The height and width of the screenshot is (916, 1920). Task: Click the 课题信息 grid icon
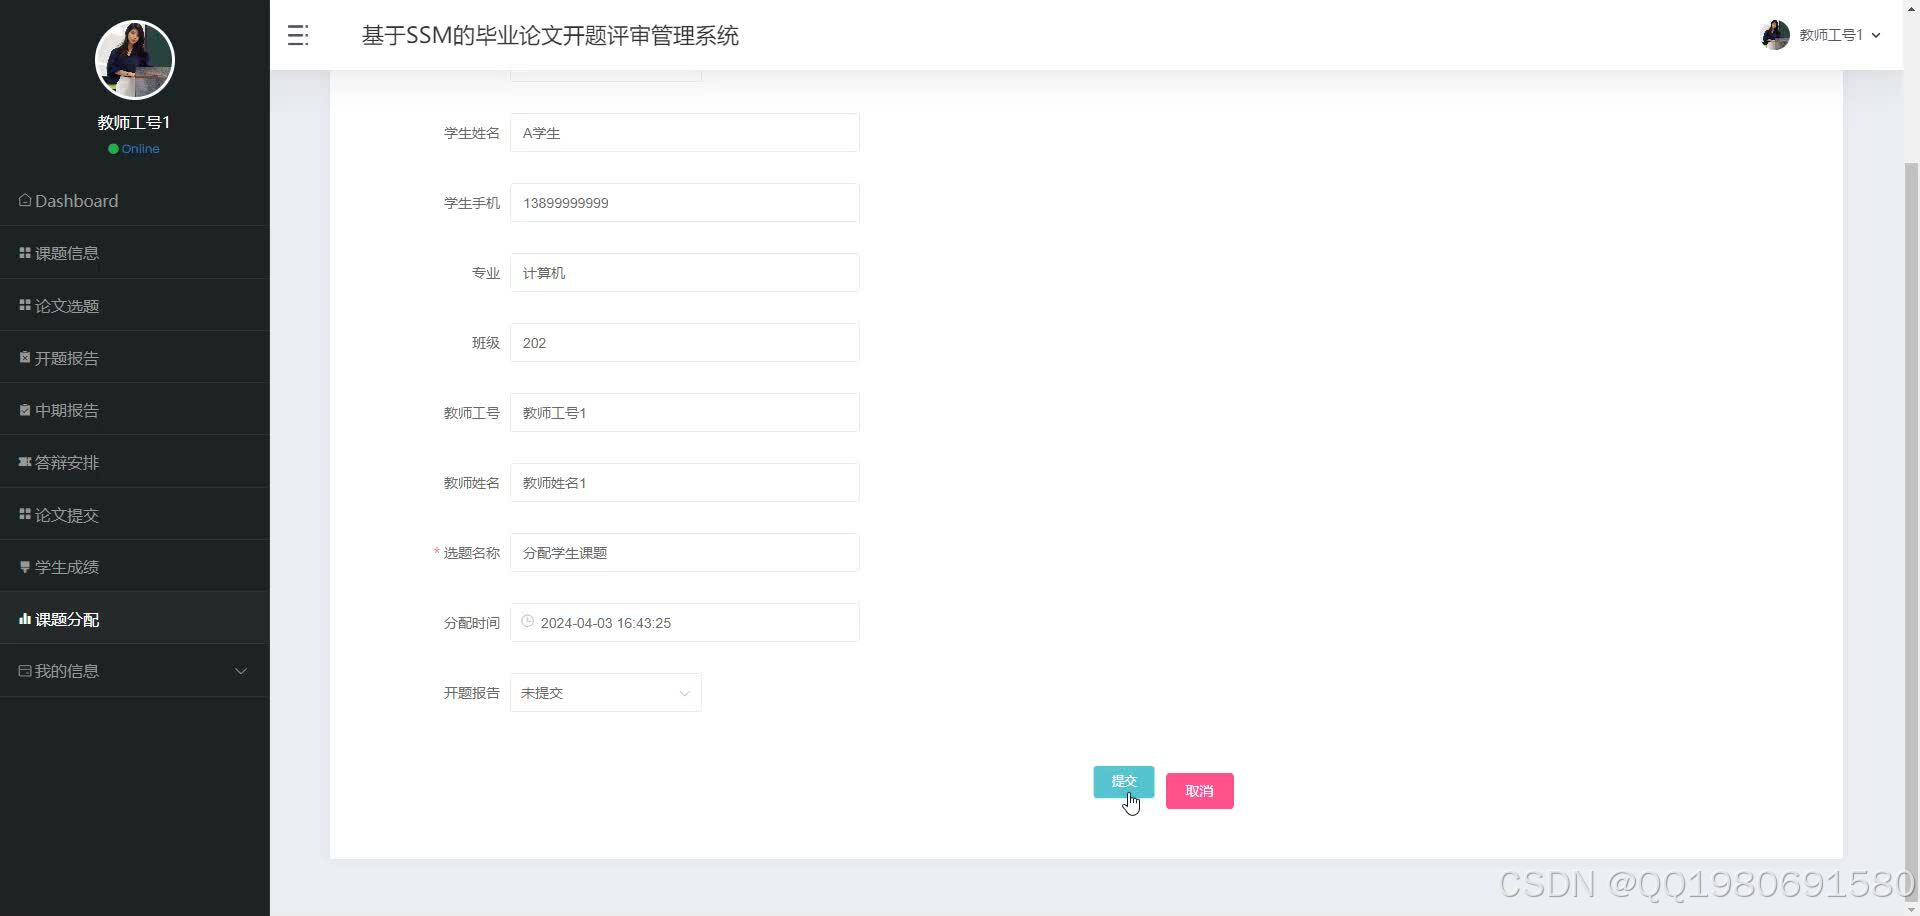24,252
